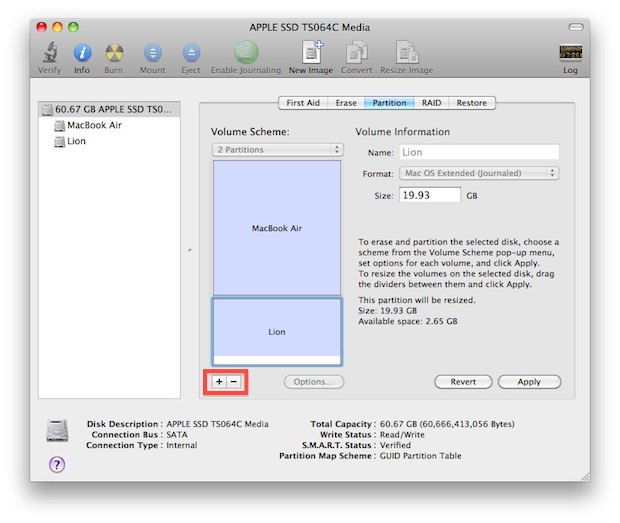Select the Lion volume in sidebar
Image resolution: width=620 pixels, height=523 pixels.
(x=70, y=141)
